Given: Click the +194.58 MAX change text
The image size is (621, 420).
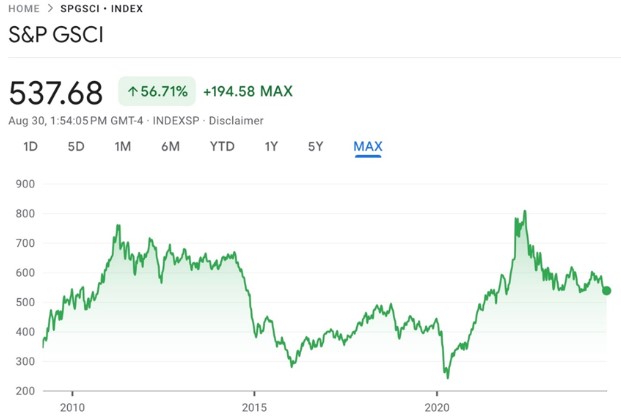Looking at the screenshot, I should 248,92.
